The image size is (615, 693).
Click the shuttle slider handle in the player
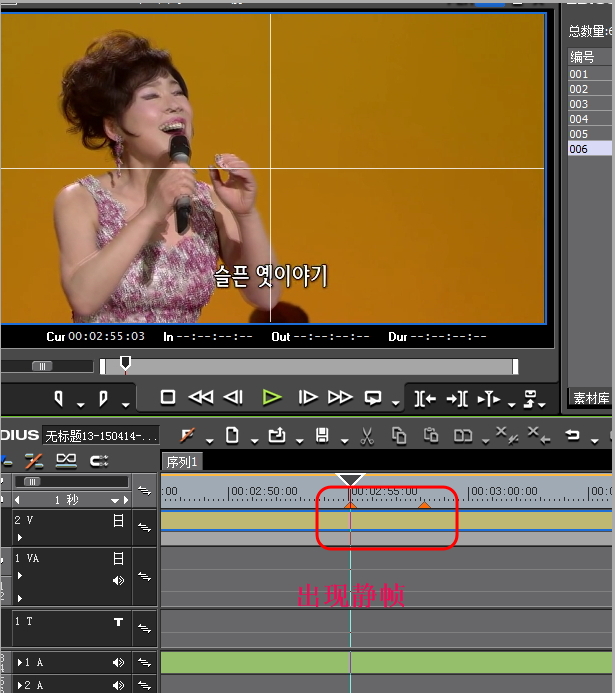(42, 366)
